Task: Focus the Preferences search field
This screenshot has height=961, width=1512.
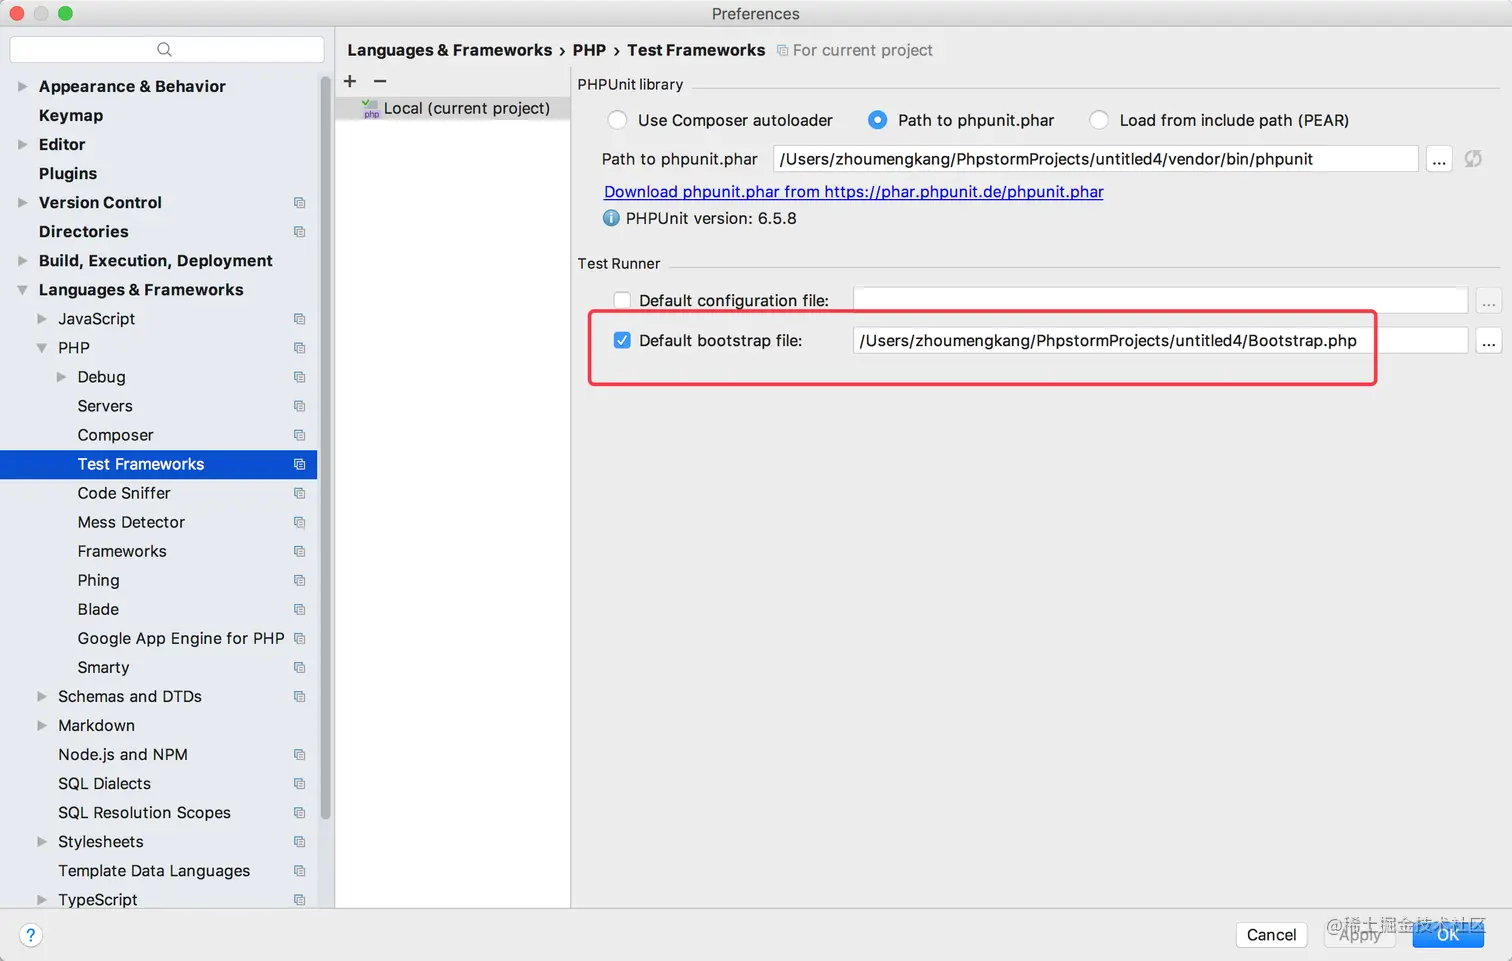Action: [x=166, y=49]
